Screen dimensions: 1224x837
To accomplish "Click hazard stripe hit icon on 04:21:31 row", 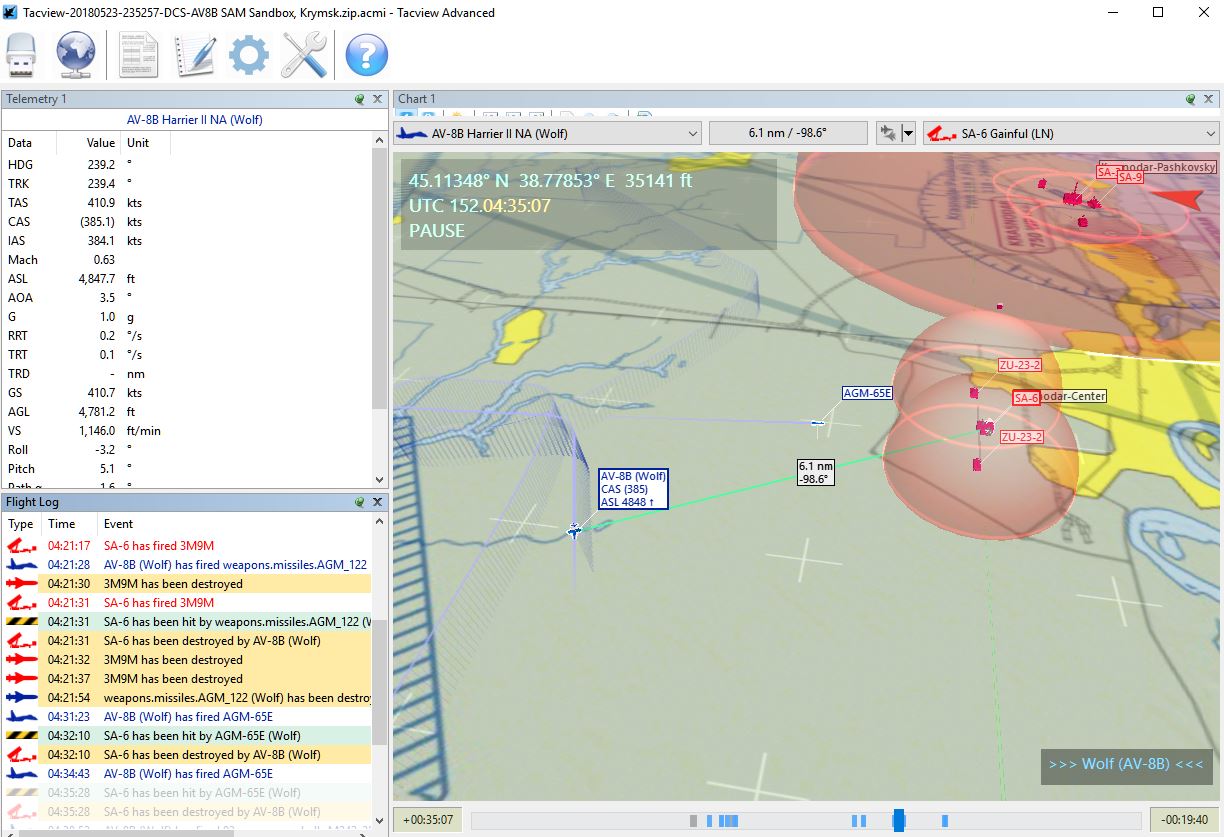I will [21, 622].
